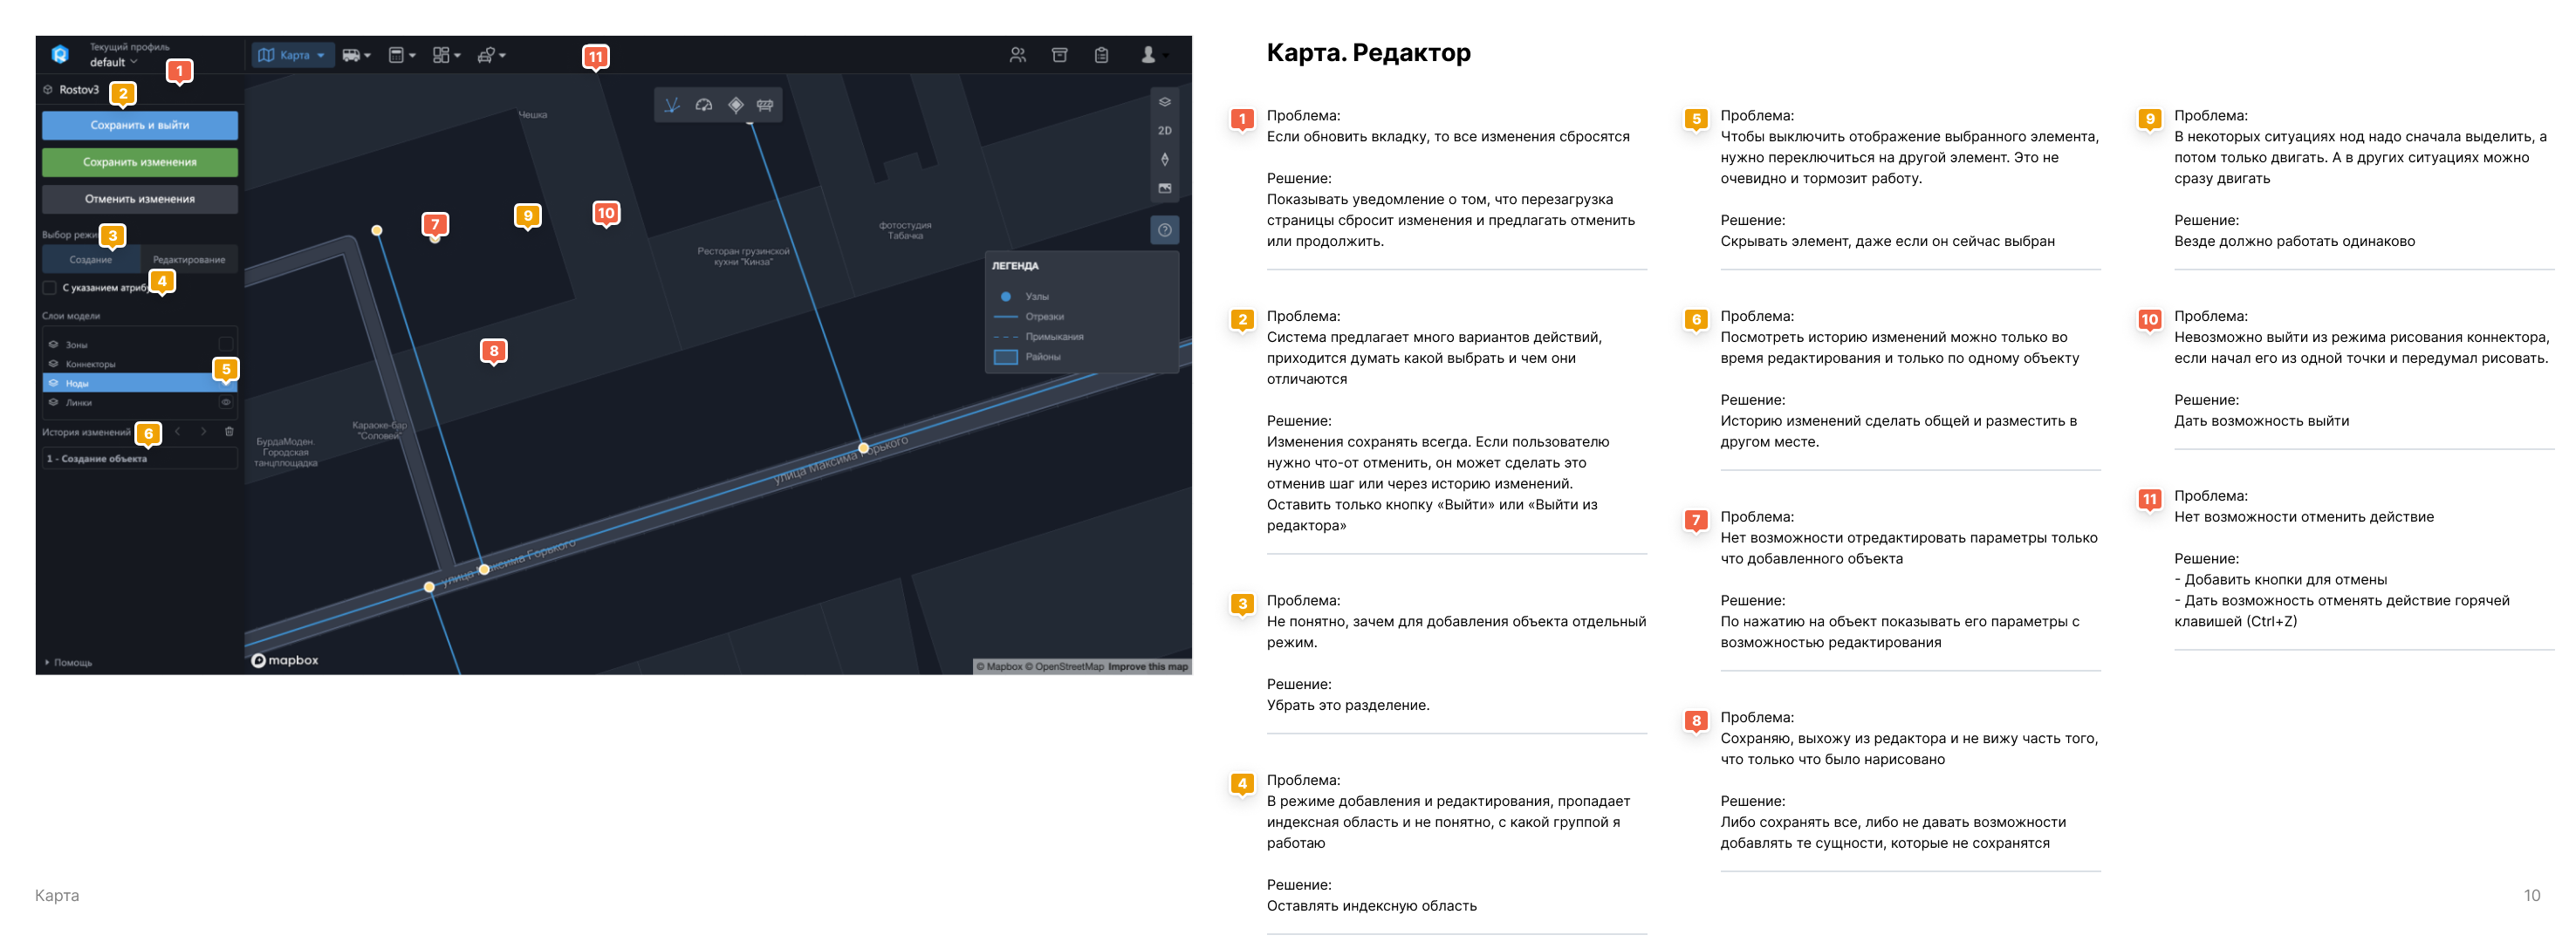Open the current profile 'default' dropdown

tap(113, 62)
